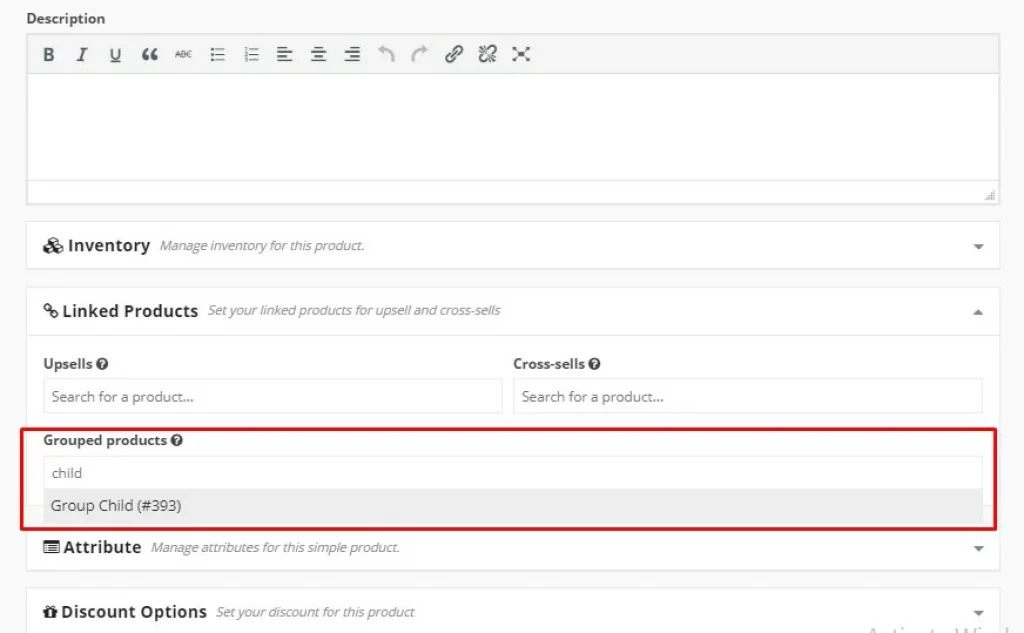This screenshot has height=633, width=1024.
Task: Redo the last edit
Action: point(419,54)
